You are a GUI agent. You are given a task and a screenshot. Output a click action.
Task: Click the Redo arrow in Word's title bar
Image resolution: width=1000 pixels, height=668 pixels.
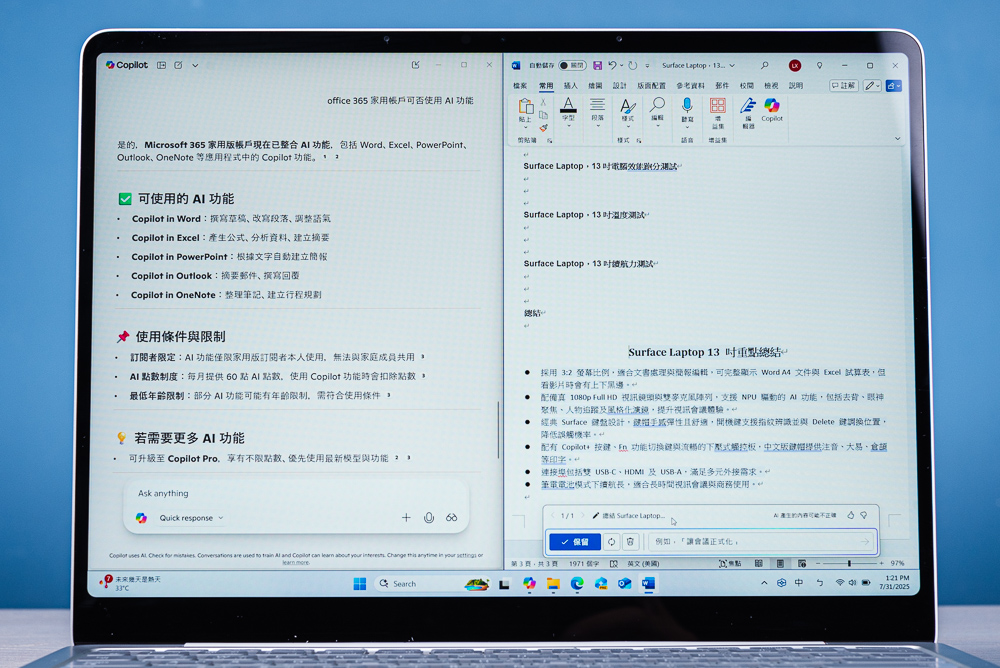click(x=633, y=65)
